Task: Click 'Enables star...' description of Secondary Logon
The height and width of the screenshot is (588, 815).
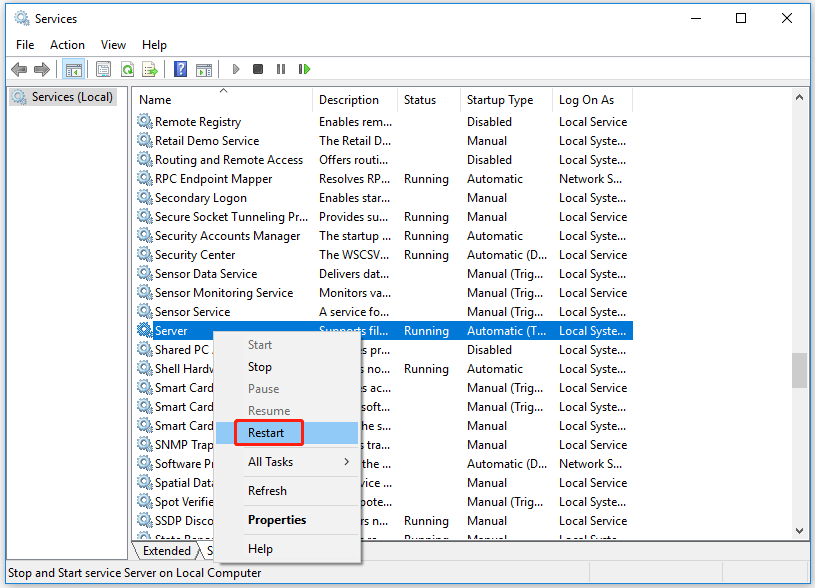Action: (354, 198)
